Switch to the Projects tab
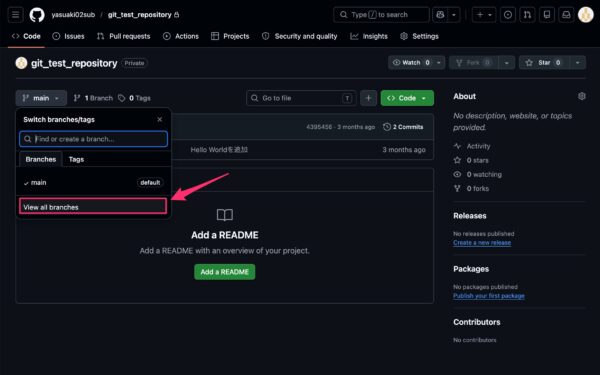This screenshot has height=375, width=600. click(230, 36)
